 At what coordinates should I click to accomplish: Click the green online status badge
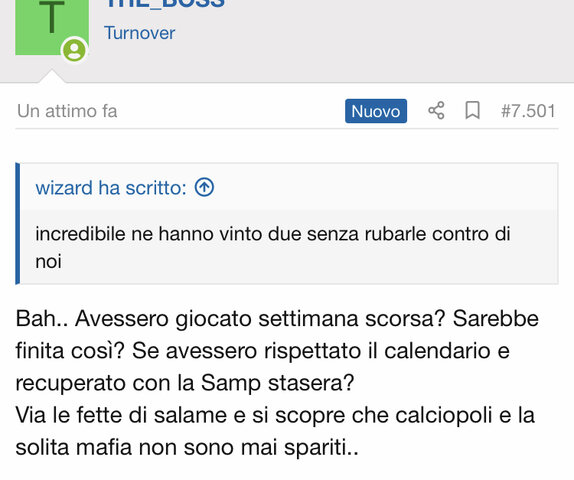click(x=74, y=50)
